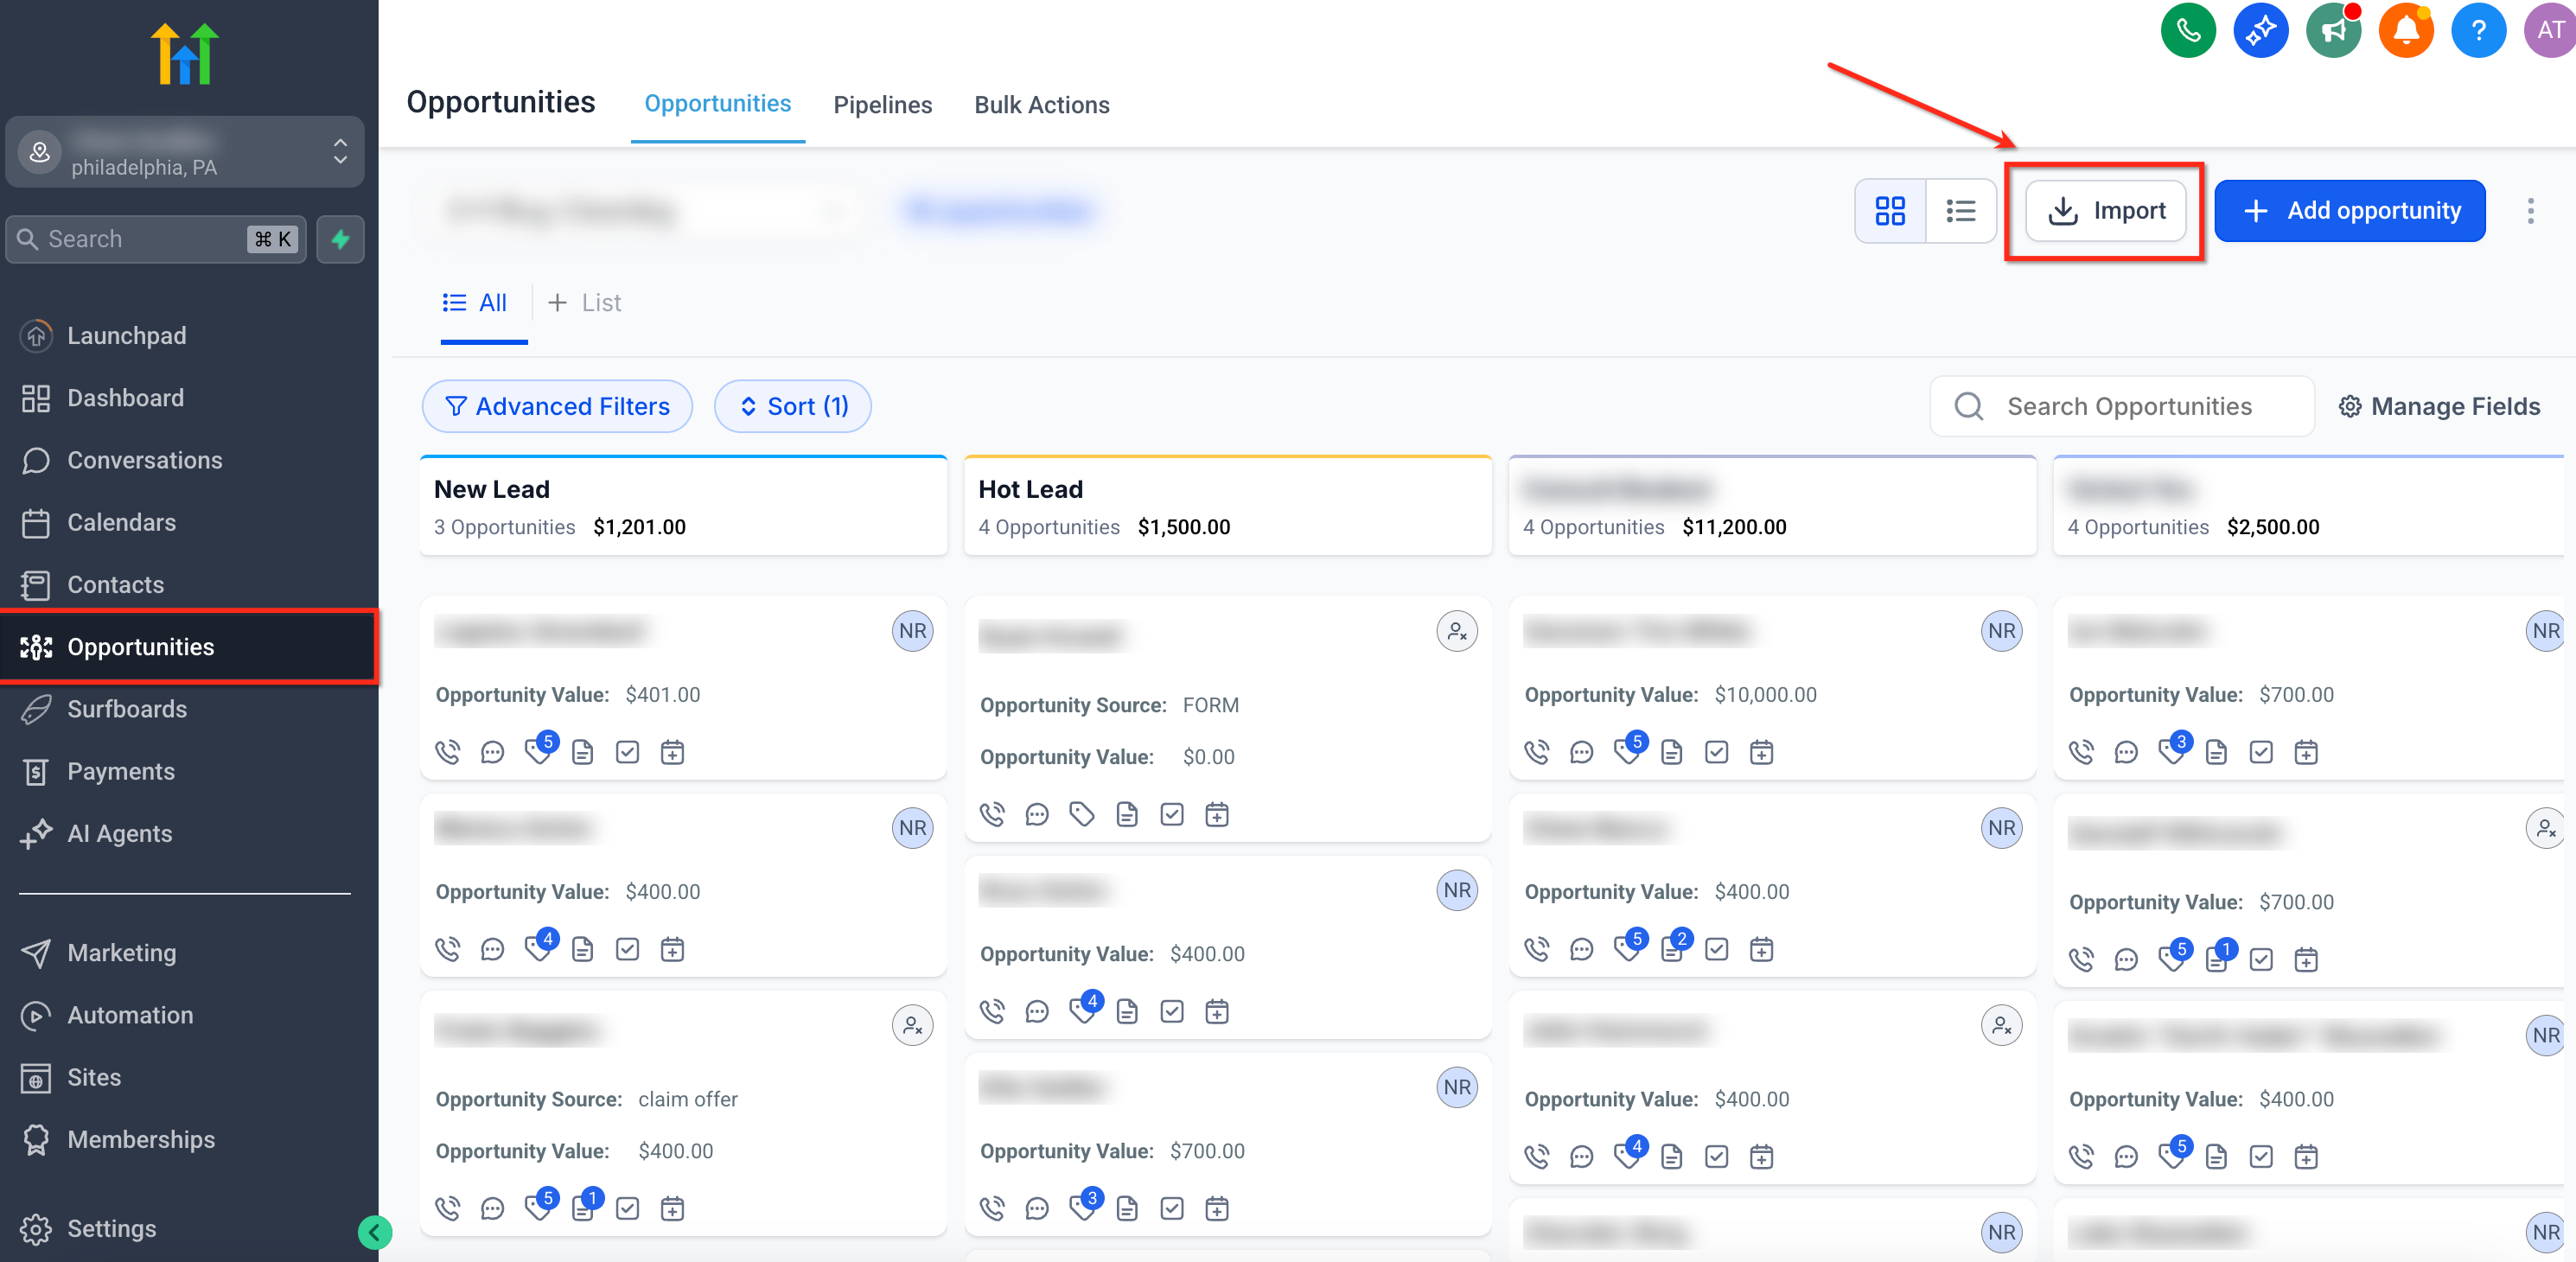
Task: Open the Sort (1) dropdown
Action: click(793, 406)
